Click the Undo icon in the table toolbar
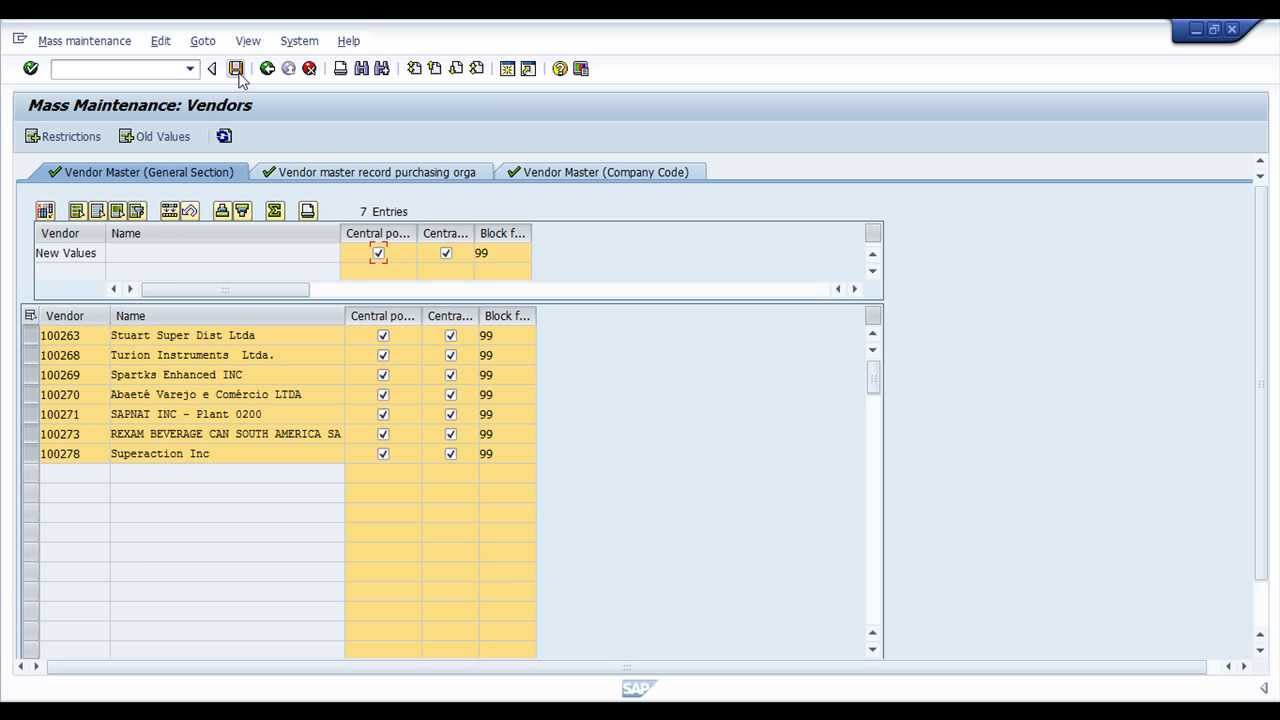 pos(190,211)
